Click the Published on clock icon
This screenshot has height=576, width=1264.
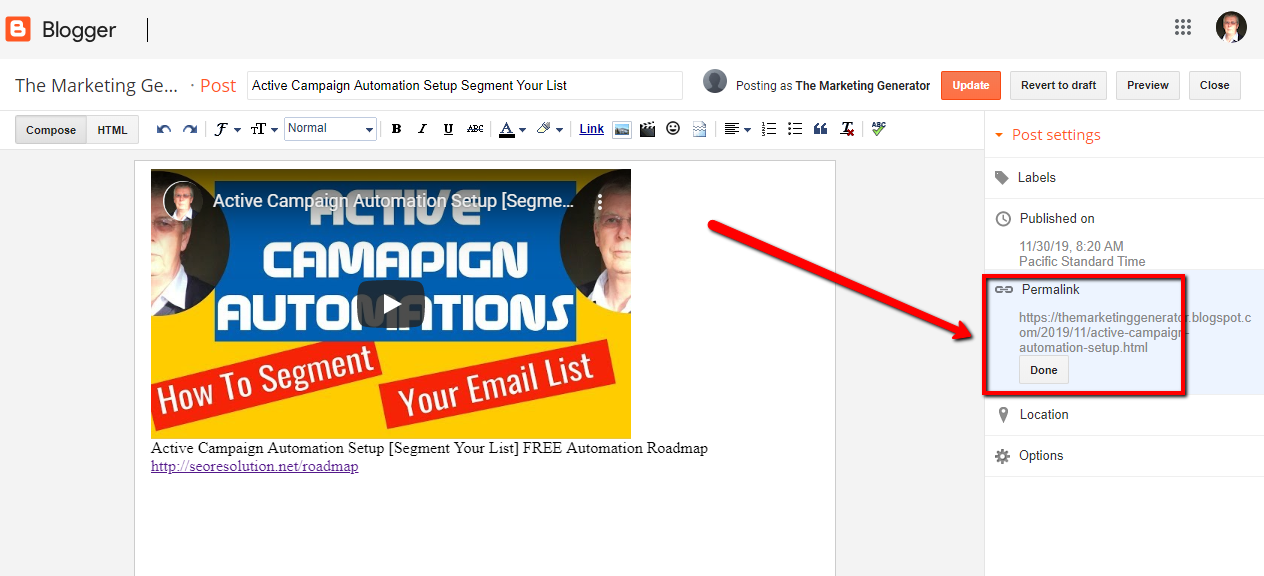tap(1003, 218)
